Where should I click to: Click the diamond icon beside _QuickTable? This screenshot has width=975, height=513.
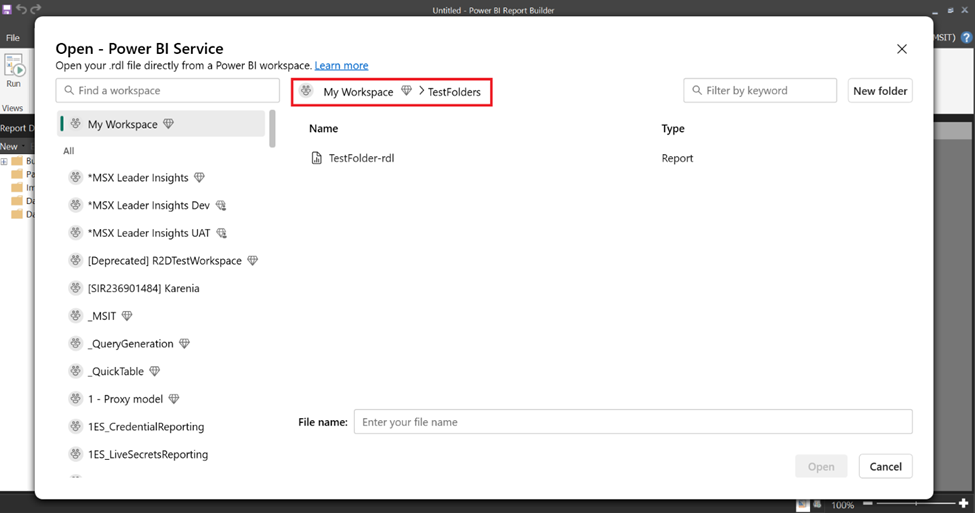[x=154, y=371]
